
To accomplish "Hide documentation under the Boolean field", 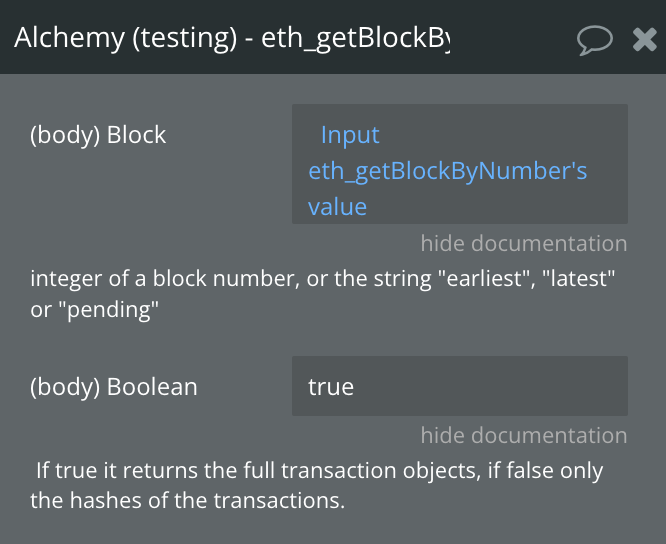I will click(524, 435).
